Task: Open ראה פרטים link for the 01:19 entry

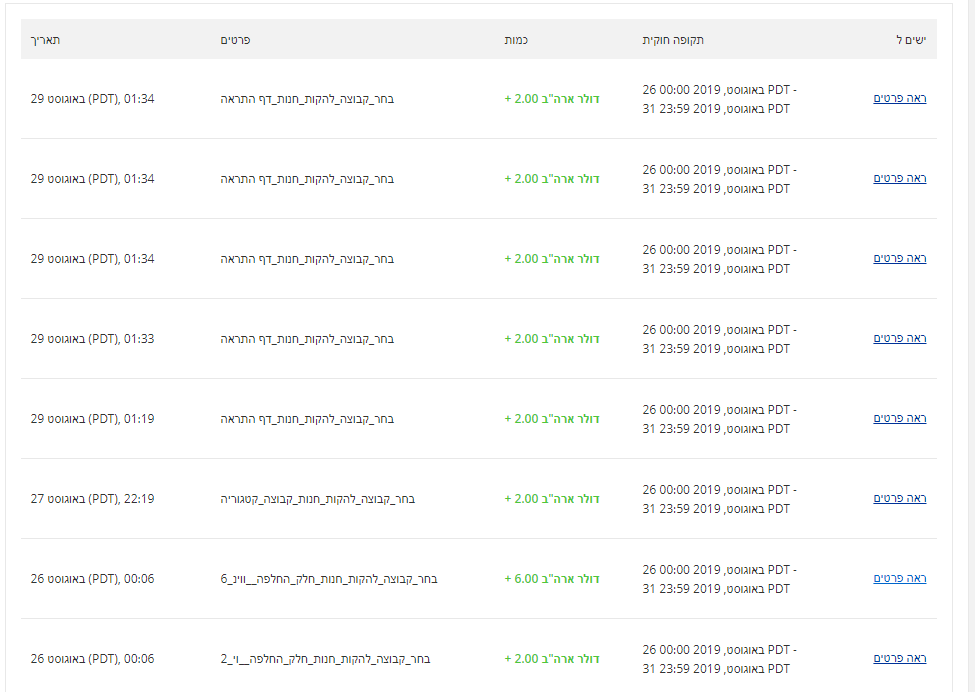Action: (900, 418)
